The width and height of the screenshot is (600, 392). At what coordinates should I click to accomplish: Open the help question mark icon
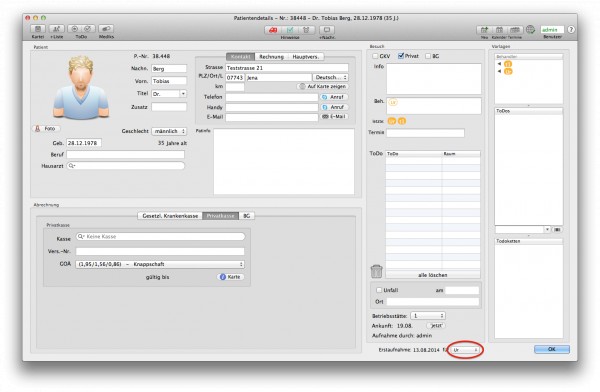[x=571, y=29]
